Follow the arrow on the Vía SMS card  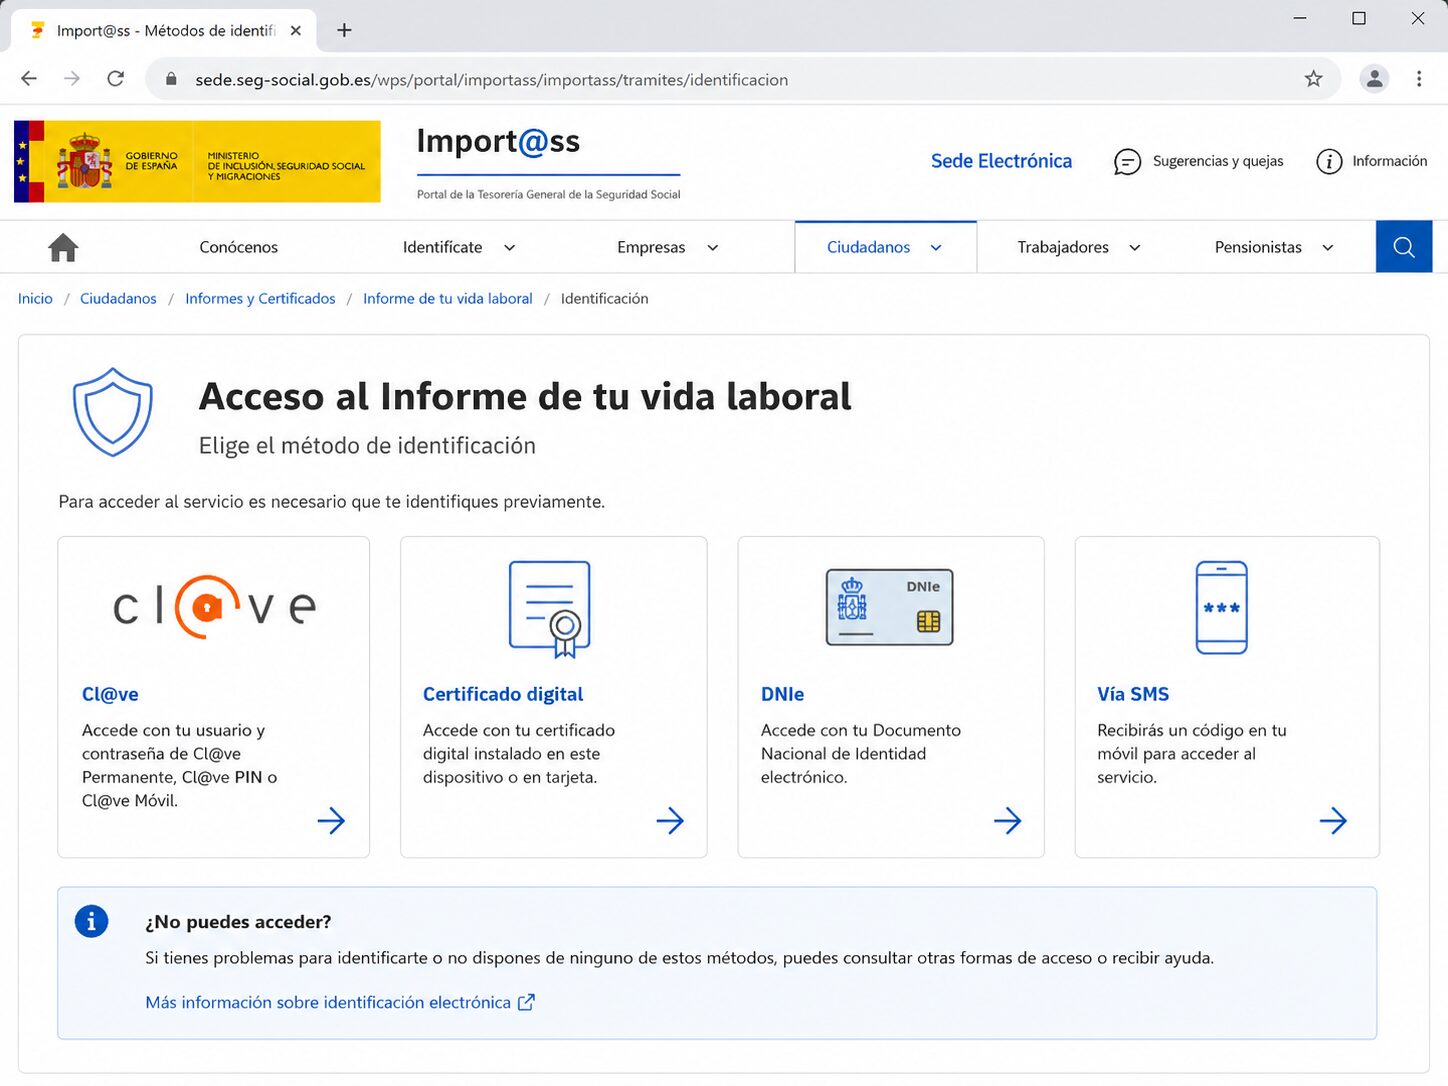tap(1333, 821)
